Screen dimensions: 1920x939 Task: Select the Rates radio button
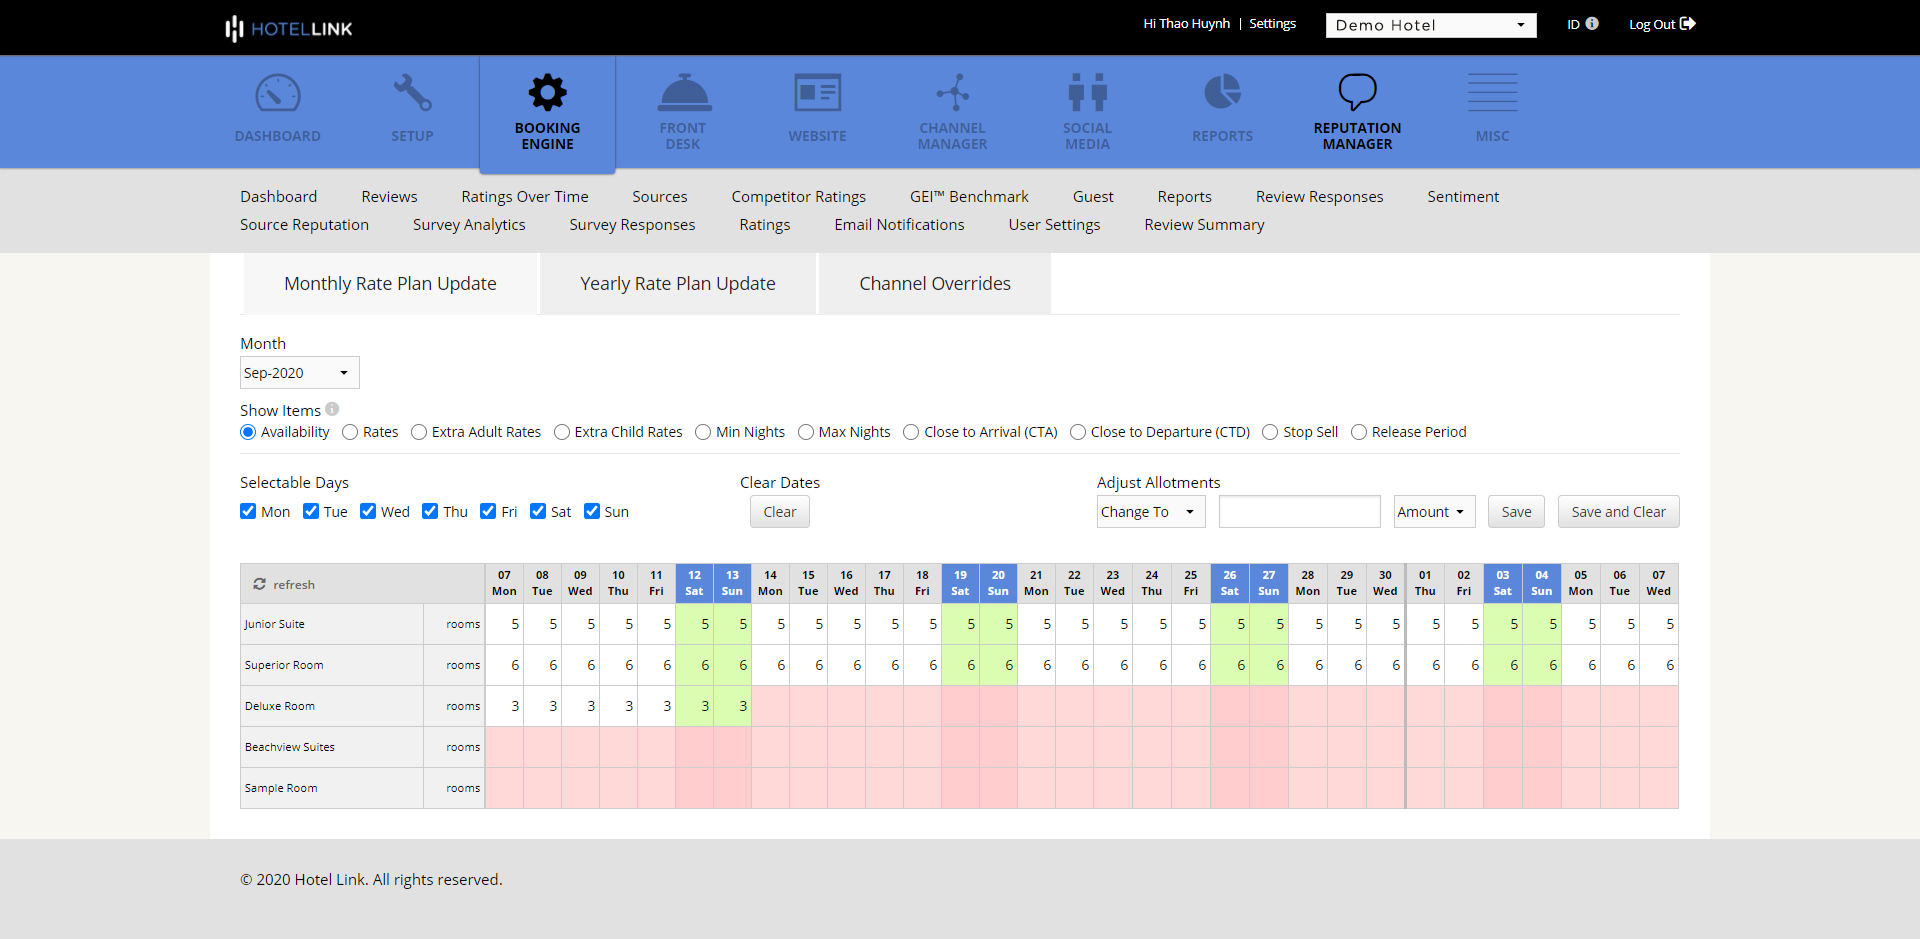click(351, 432)
